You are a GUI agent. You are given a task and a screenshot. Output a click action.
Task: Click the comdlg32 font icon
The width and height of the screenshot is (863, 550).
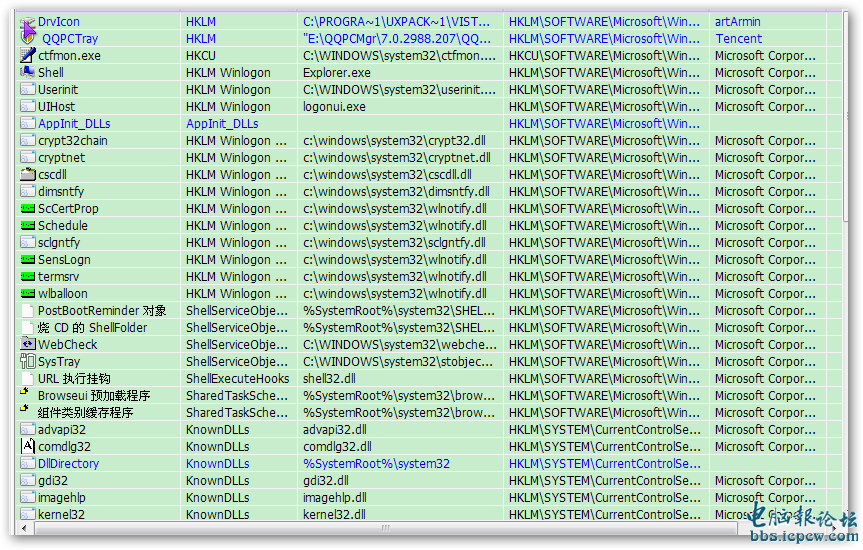(28, 446)
